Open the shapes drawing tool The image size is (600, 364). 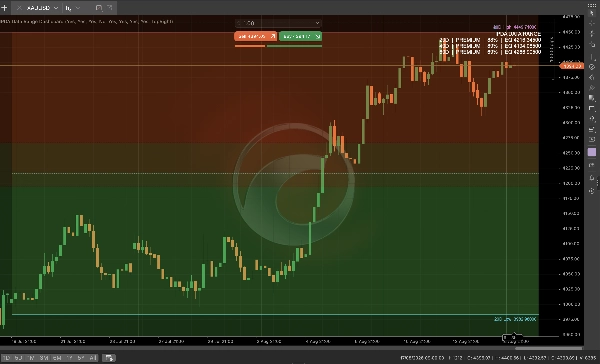coord(592,98)
